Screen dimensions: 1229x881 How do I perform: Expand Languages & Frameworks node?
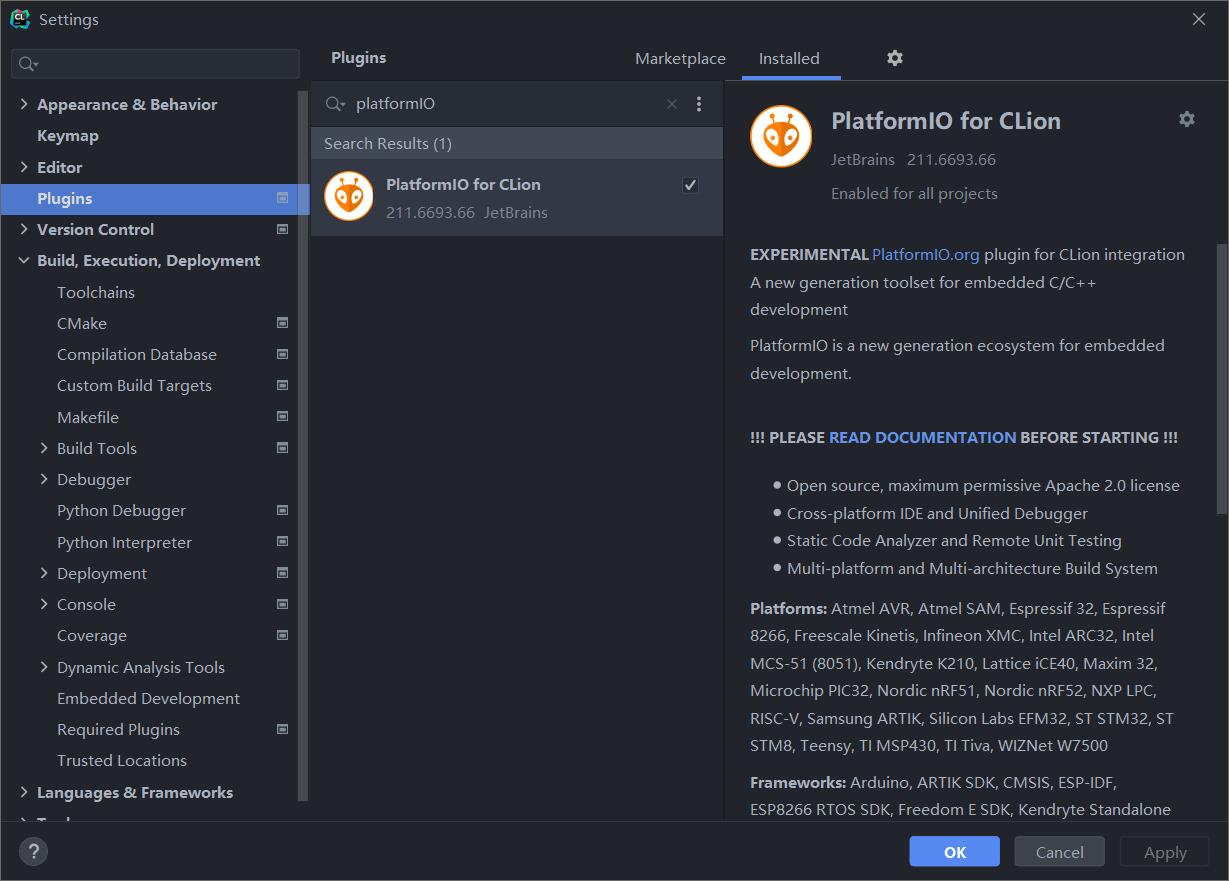(24, 792)
